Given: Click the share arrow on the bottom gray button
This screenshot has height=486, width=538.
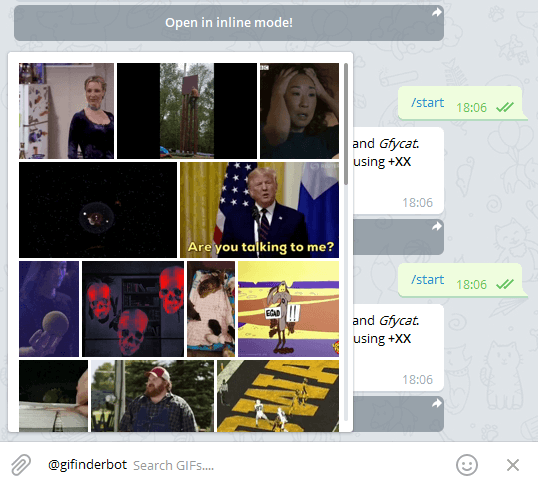Looking at the screenshot, I should point(436,403).
